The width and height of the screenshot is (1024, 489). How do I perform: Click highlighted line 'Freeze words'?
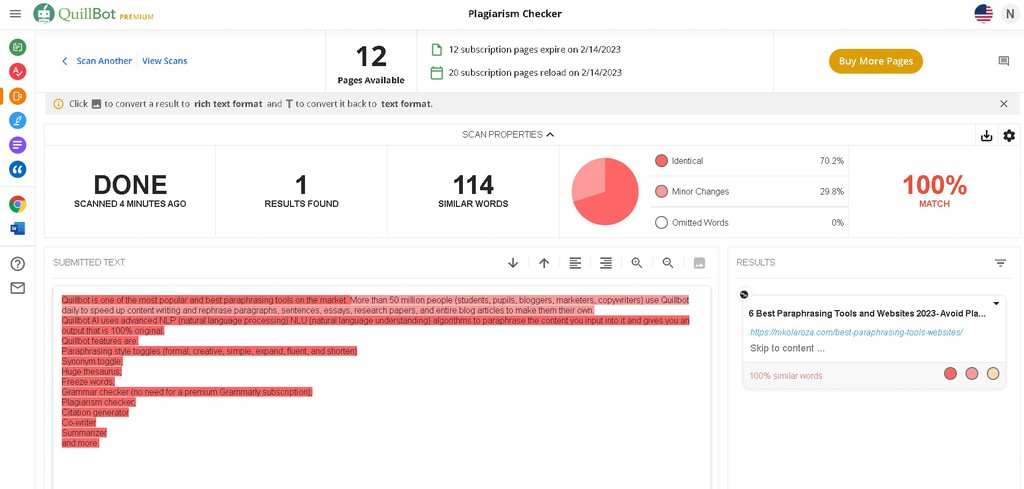click(88, 382)
